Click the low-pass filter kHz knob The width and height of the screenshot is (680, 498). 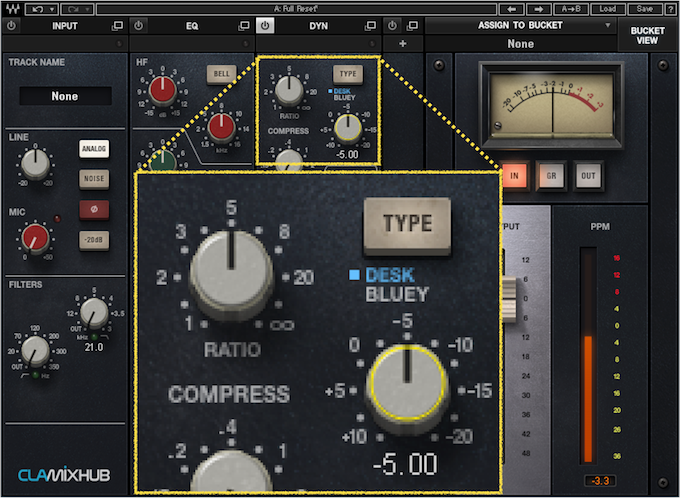coord(94,313)
